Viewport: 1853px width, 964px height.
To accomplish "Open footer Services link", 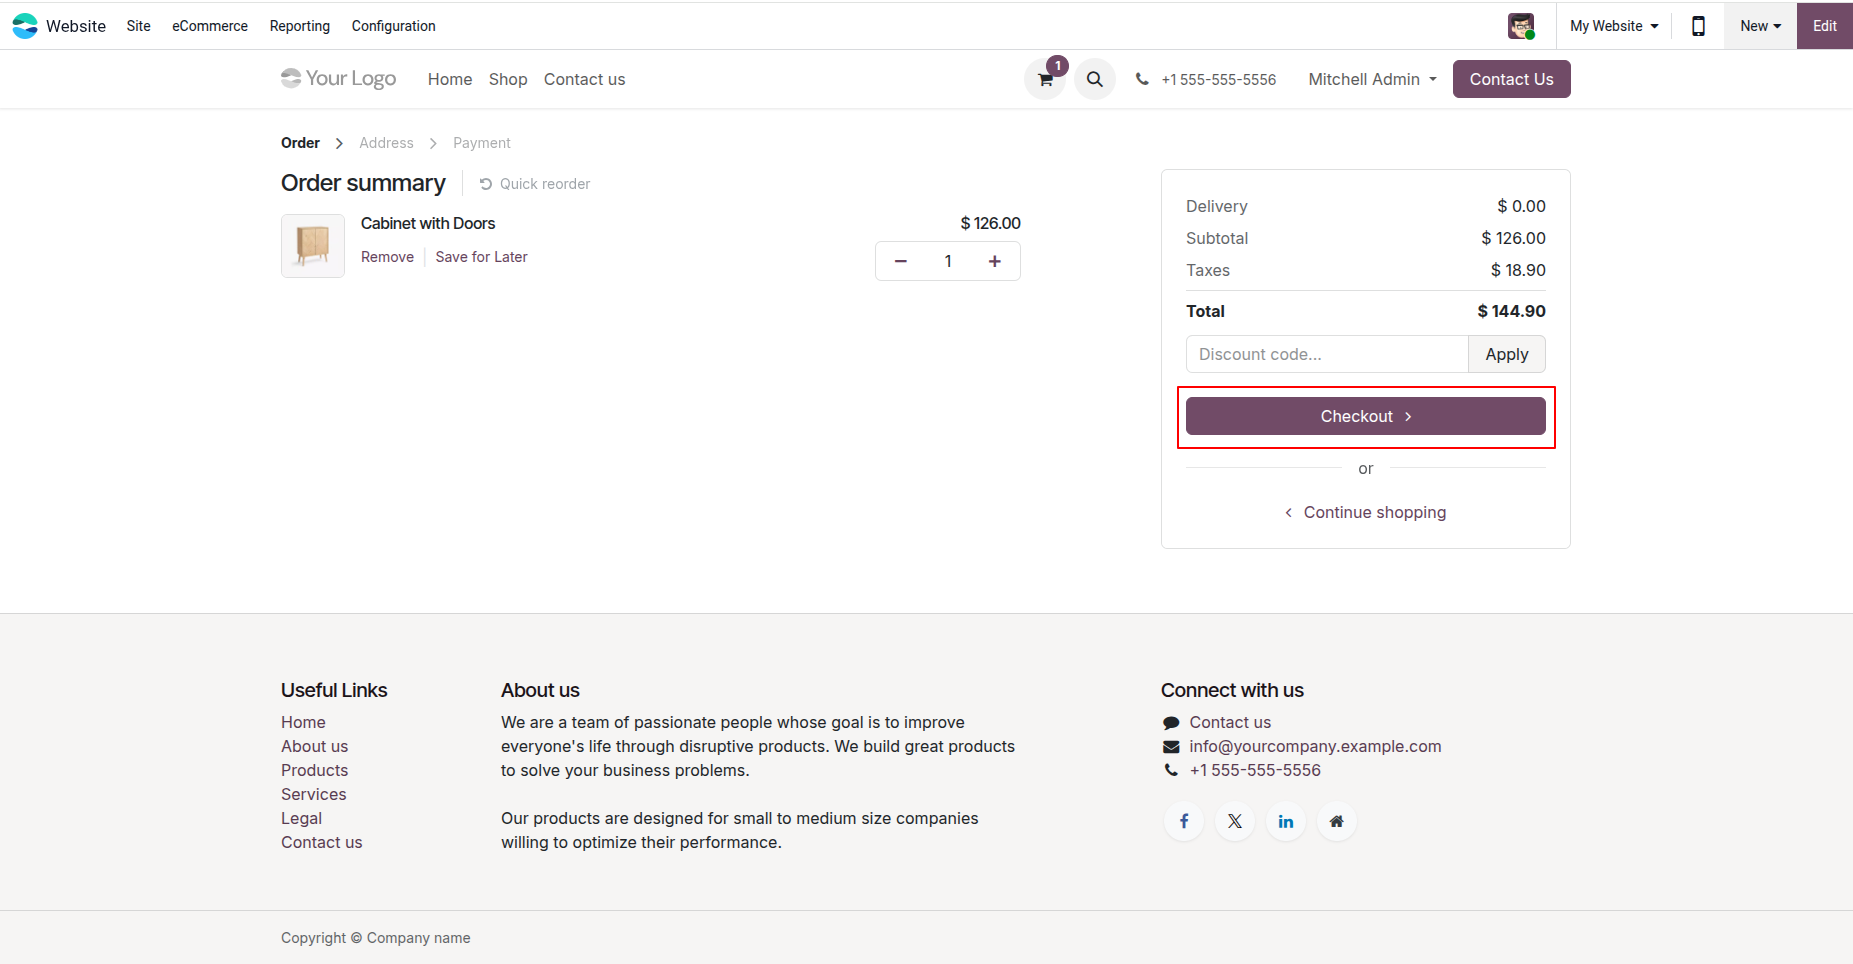I will [x=313, y=794].
